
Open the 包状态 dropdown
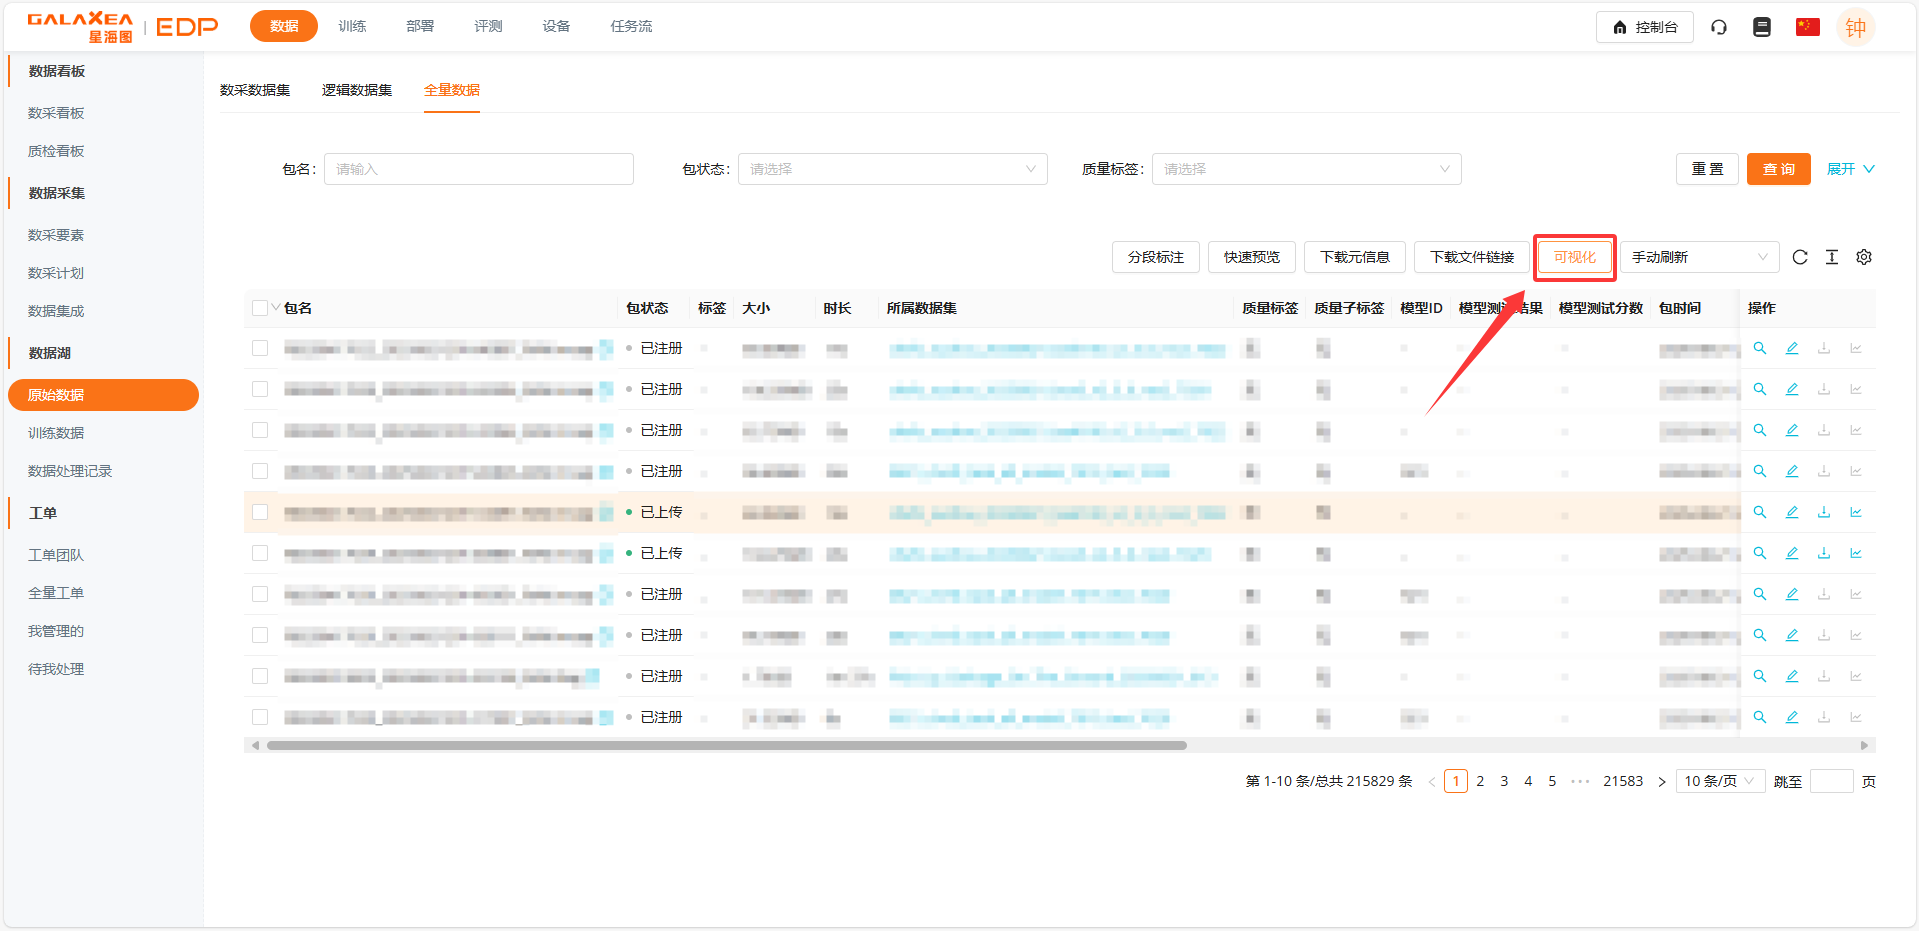[x=892, y=169]
